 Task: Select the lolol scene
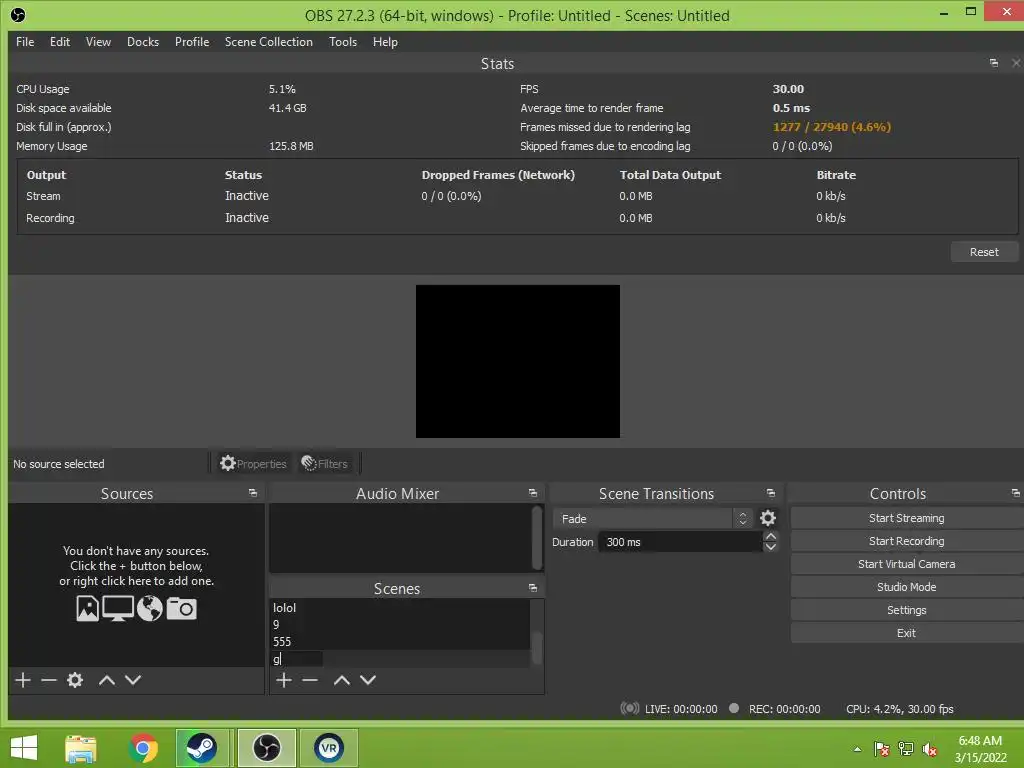400,607
